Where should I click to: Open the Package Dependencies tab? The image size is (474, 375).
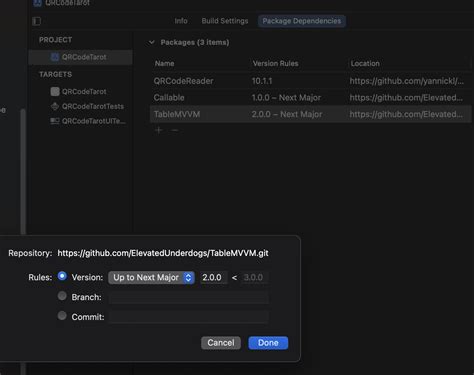coord(302,21)
